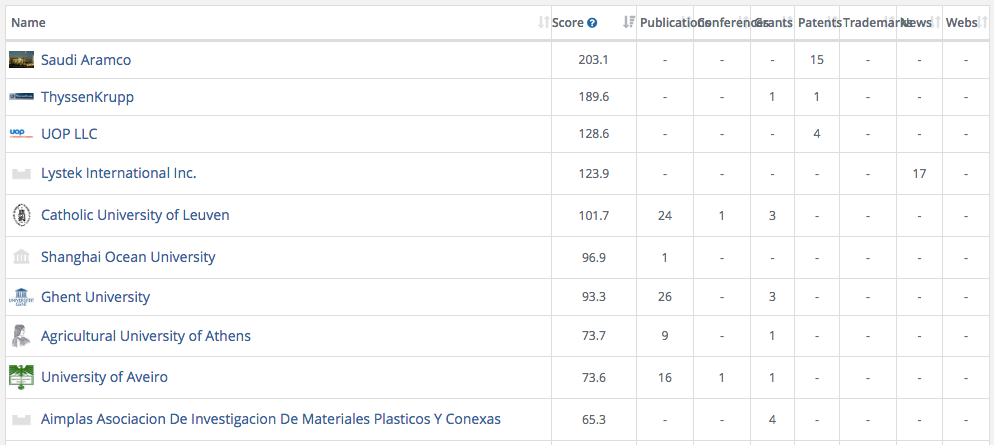Select University of Aveiro score 73.6

(x=593, y=377)
